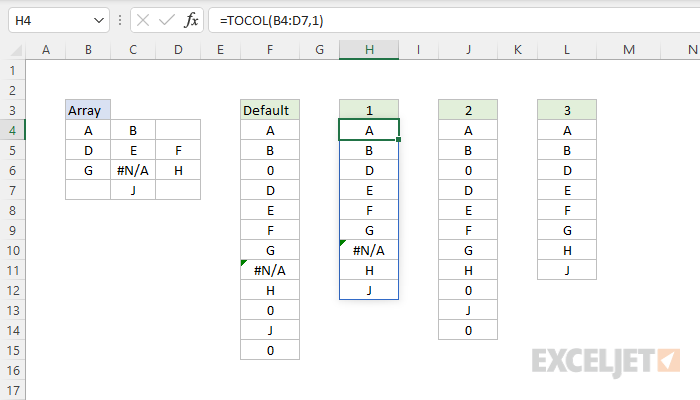Select the #N/A cell in column C
The width and height of the screenshot is (700, 400).
point(133,170)
